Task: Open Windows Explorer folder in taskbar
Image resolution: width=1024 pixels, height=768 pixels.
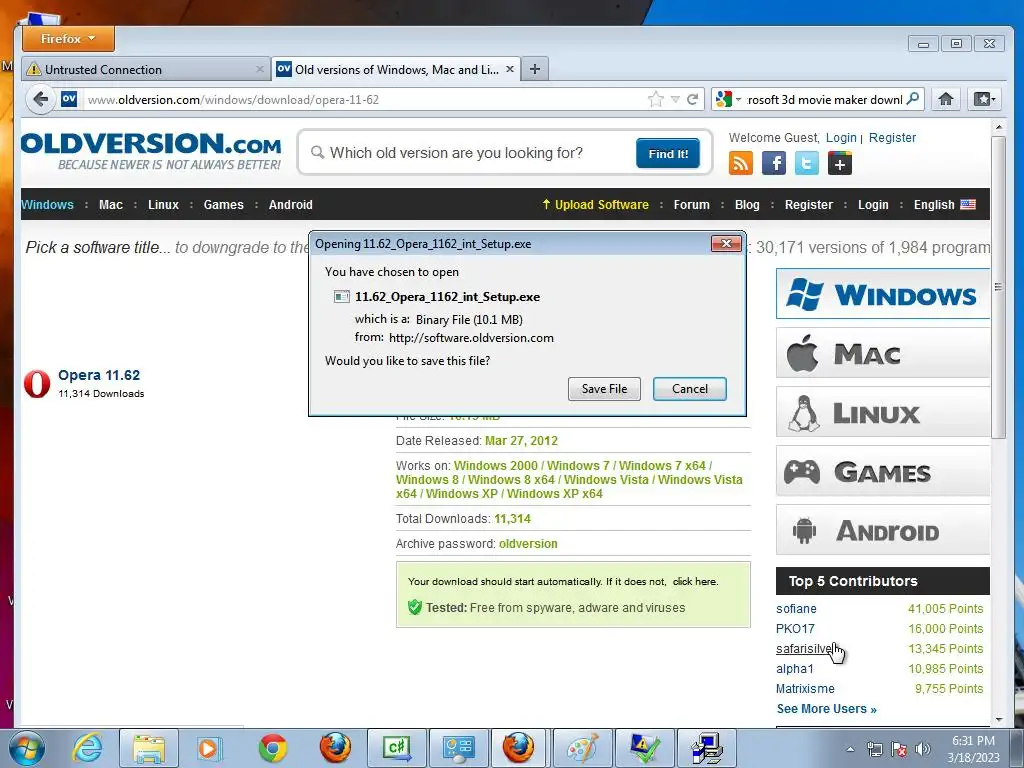Action: (148, 748)
